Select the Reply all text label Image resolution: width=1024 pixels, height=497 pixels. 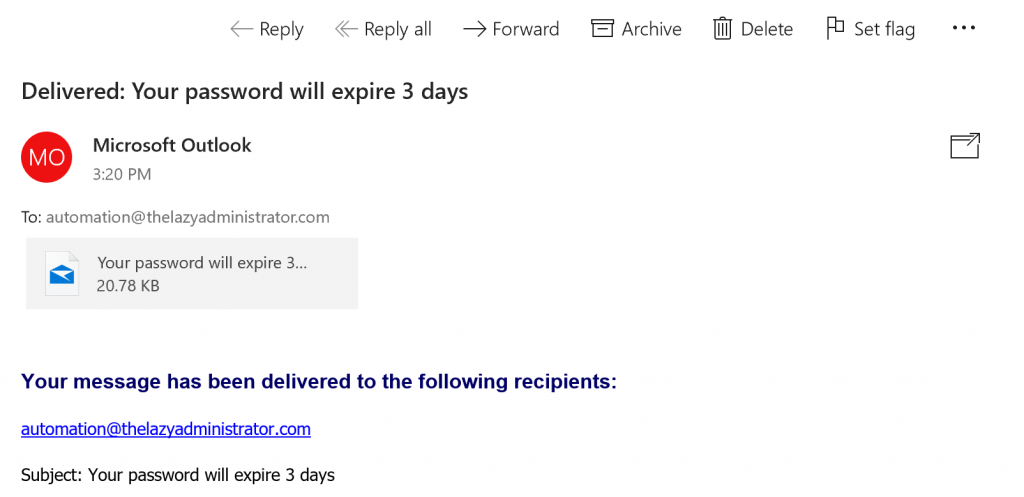click(x=398, y=29)
